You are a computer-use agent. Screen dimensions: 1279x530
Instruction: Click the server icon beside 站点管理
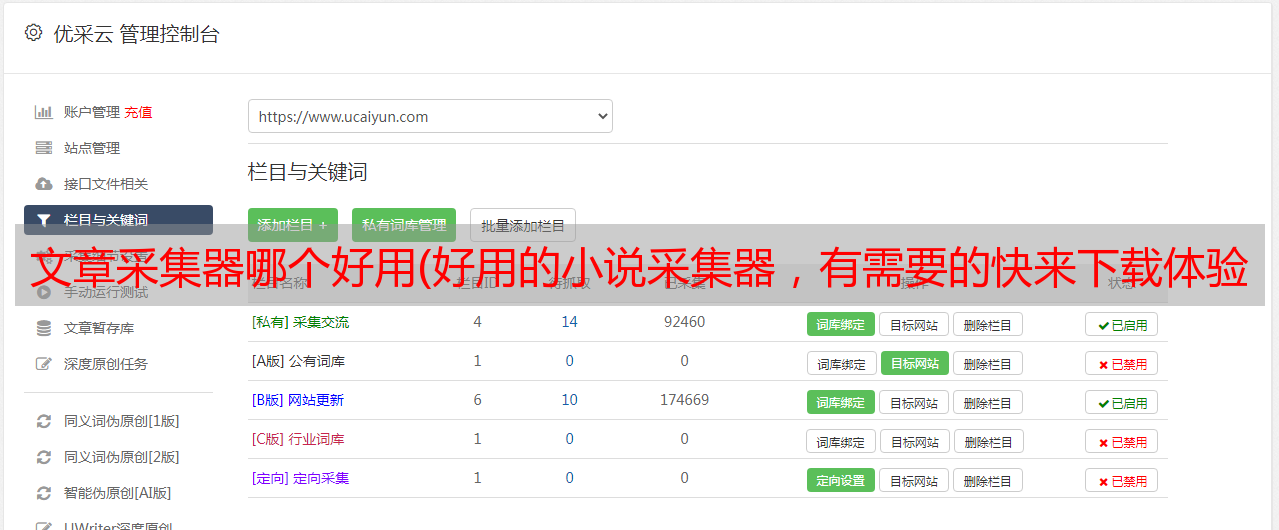pos(43,148)
